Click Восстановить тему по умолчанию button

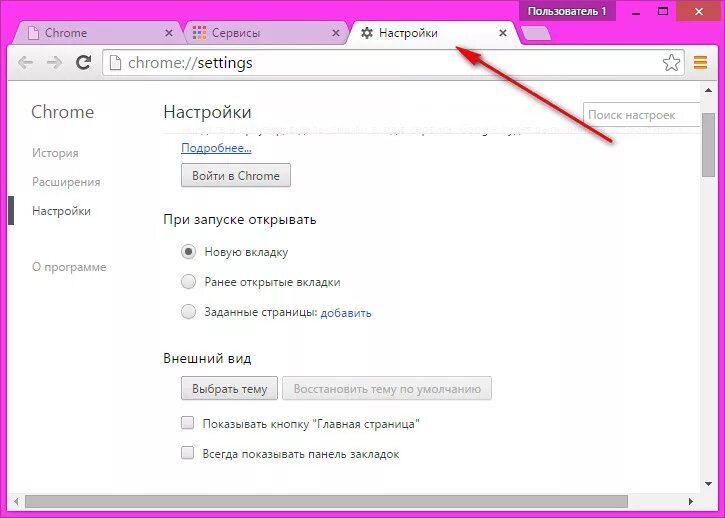[x=387, y=388]
